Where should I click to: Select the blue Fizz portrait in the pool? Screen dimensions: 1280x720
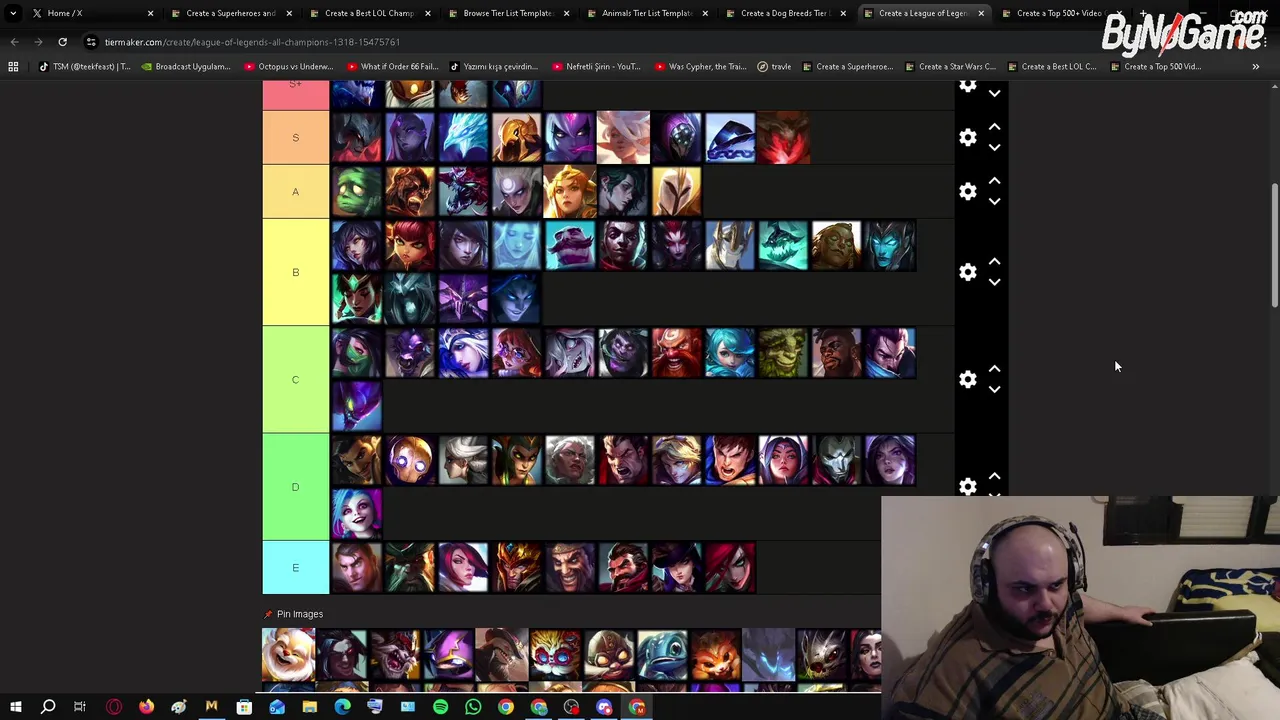click(663, 654)
